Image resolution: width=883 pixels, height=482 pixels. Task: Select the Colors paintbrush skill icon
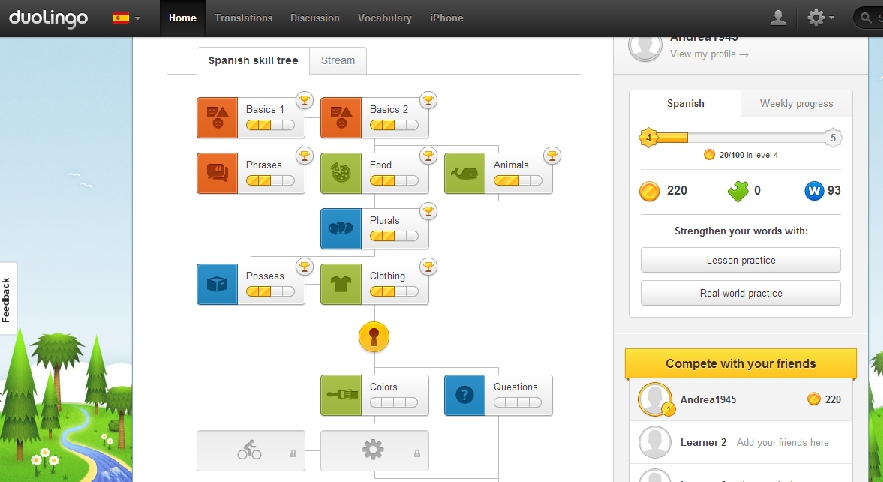pyautogui.click(x=340, y=395)
